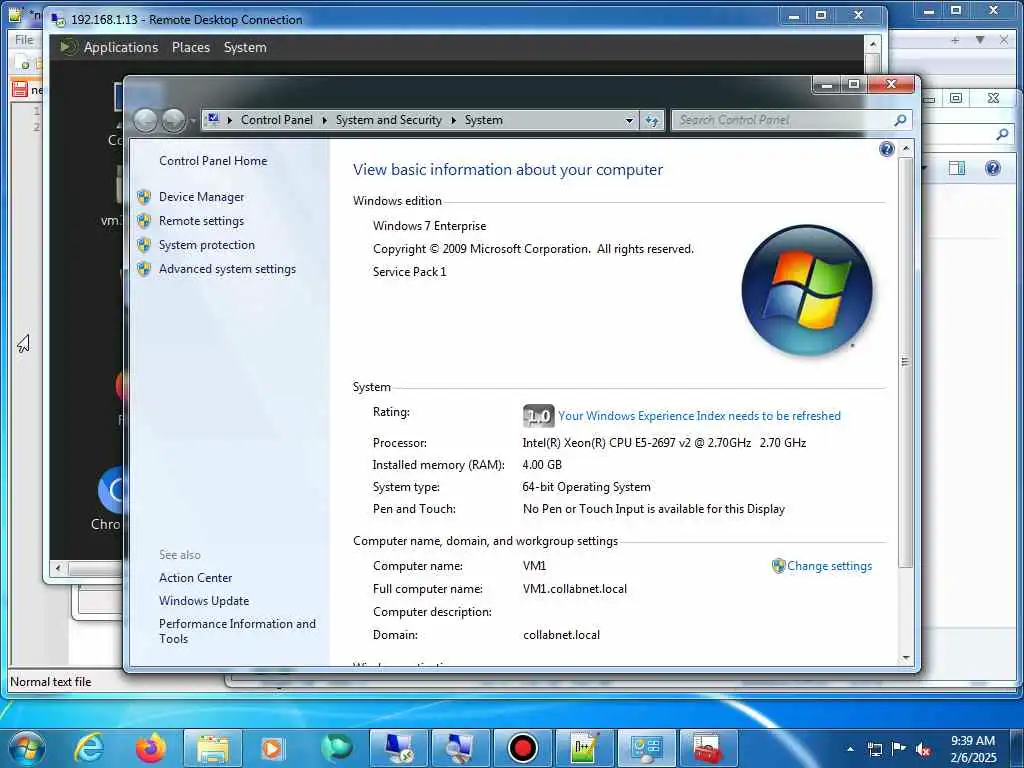This screenshot has width=1024, height=768.
Task: Click the remote panel logo icon beside Applications
Action: coord(67,47)
